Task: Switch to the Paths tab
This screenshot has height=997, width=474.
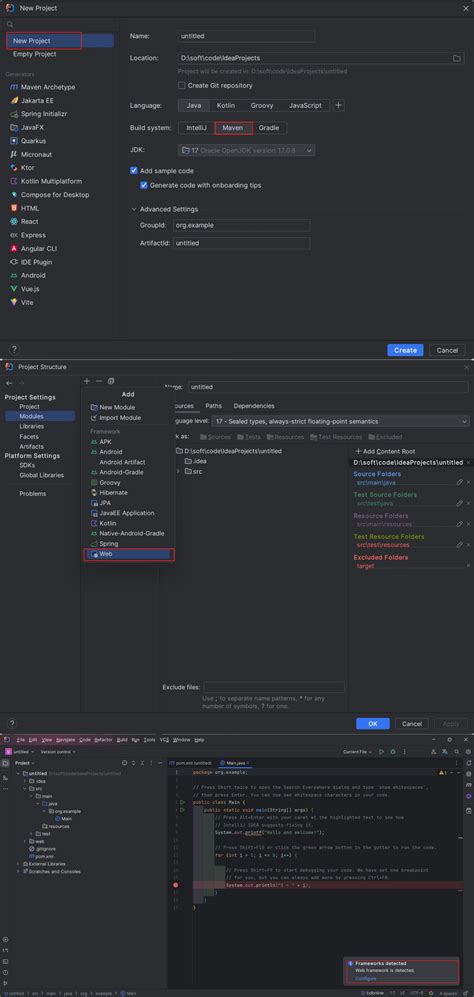Action: pos(214,406)
